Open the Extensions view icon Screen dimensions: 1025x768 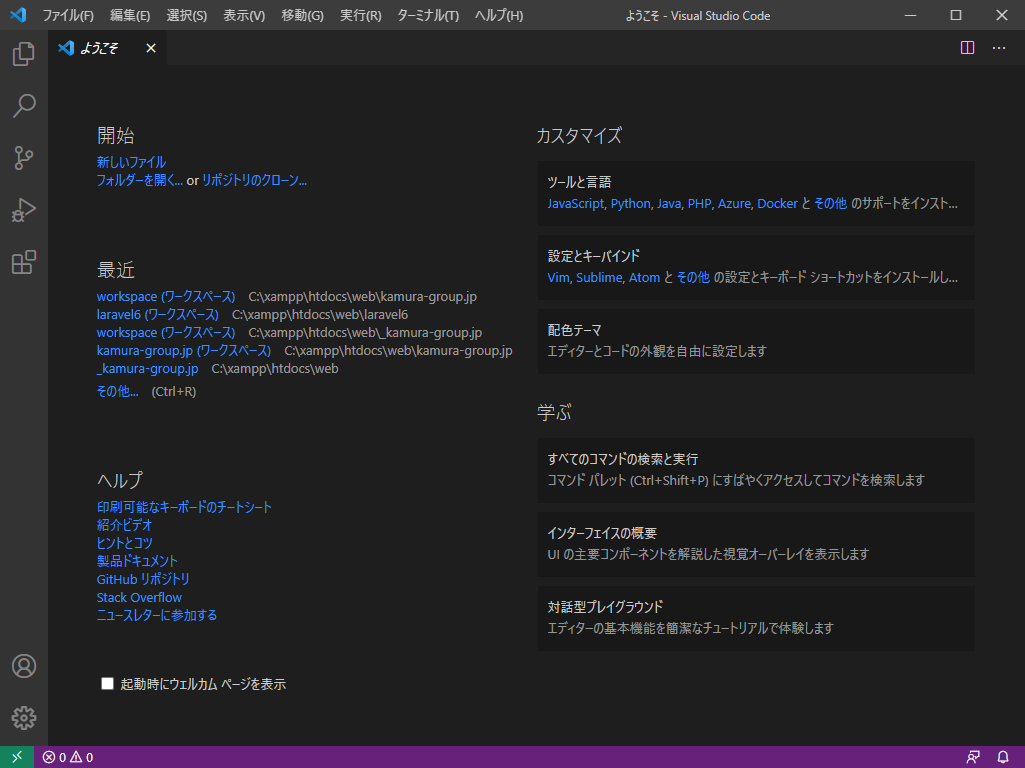pos(24,263)
